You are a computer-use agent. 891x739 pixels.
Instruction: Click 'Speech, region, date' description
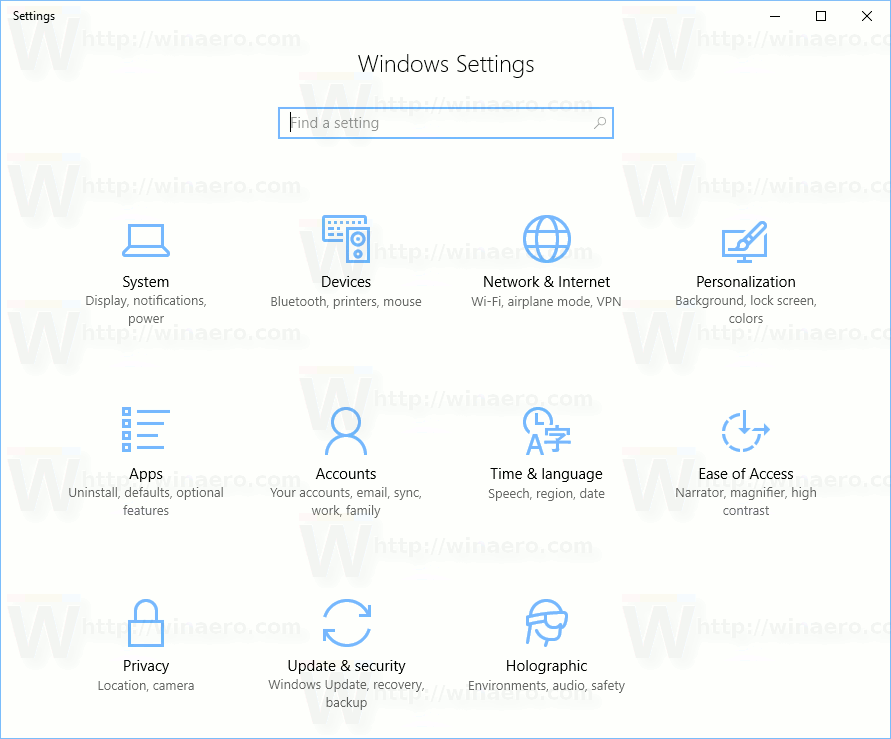click(x=546, y=494)
